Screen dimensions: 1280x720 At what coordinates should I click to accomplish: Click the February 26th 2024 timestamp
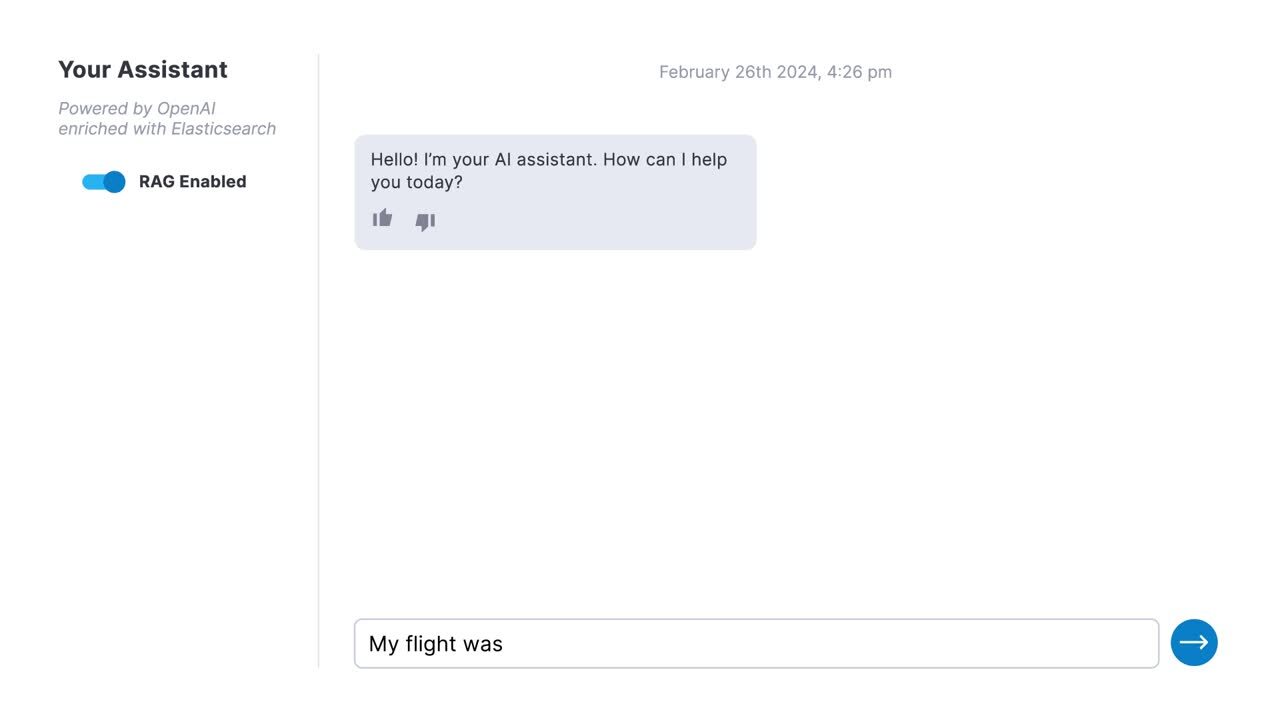tap(775, 72)
